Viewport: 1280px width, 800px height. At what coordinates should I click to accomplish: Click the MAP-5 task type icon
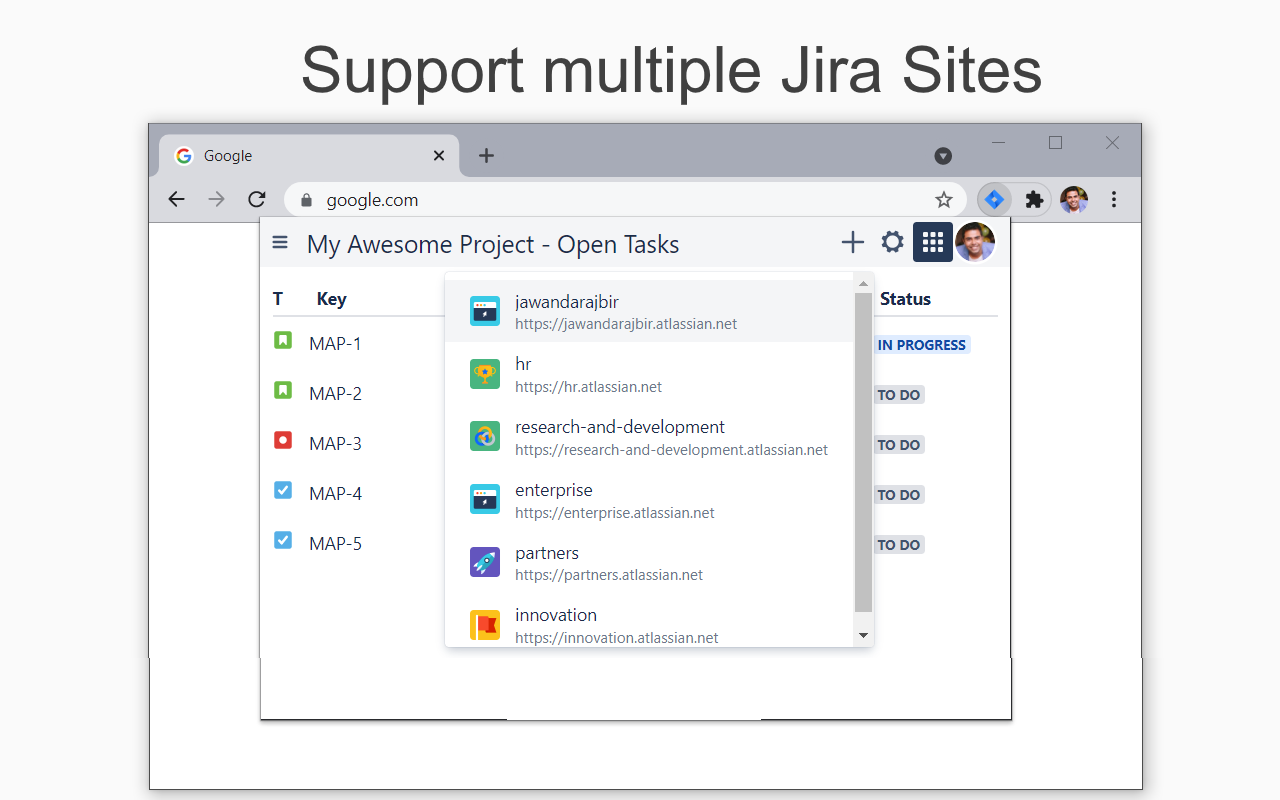[x=283, y=540]
